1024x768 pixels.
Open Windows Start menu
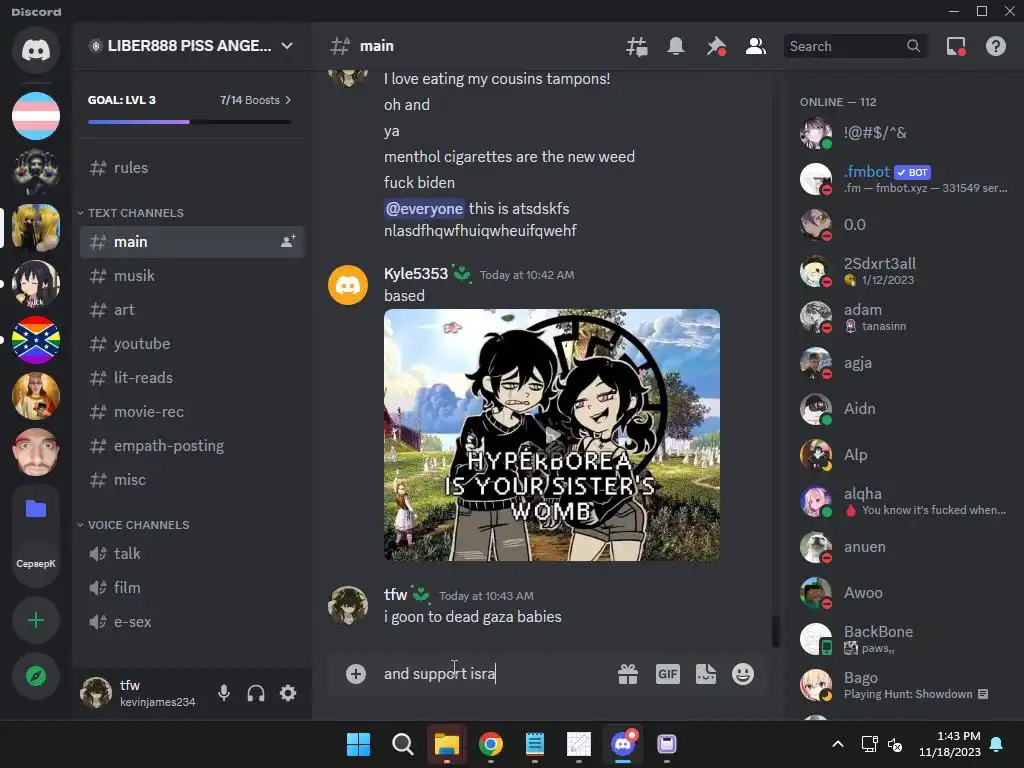[x=358, y=744]
